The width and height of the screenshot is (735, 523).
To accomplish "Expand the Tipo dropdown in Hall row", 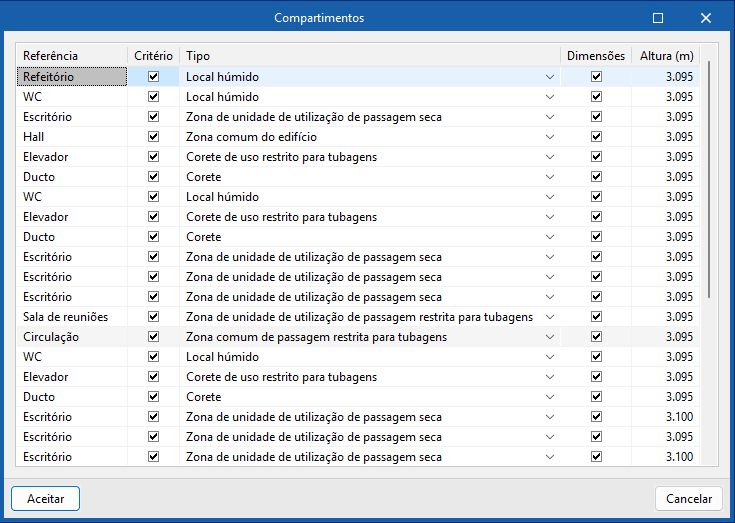I will [x=550, y=137].
